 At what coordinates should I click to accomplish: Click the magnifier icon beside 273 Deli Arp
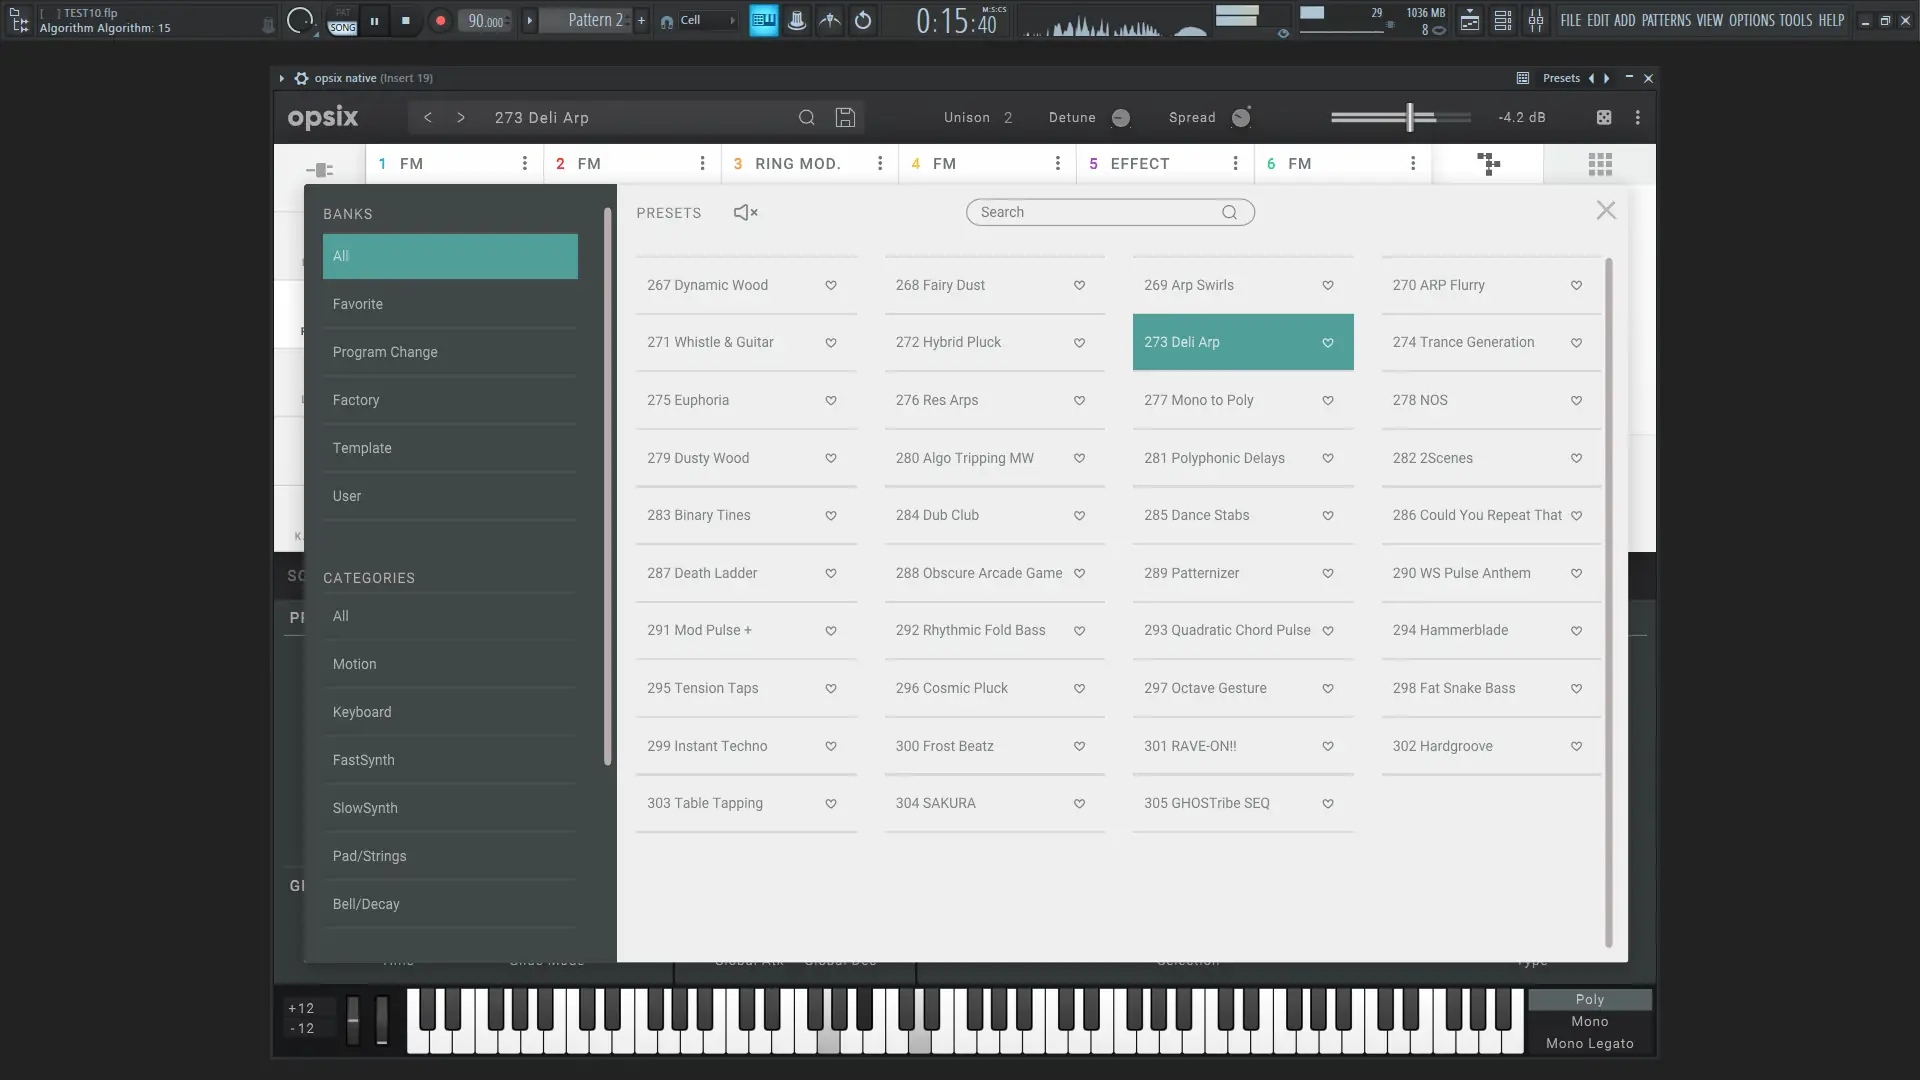[x=806, y=118]
